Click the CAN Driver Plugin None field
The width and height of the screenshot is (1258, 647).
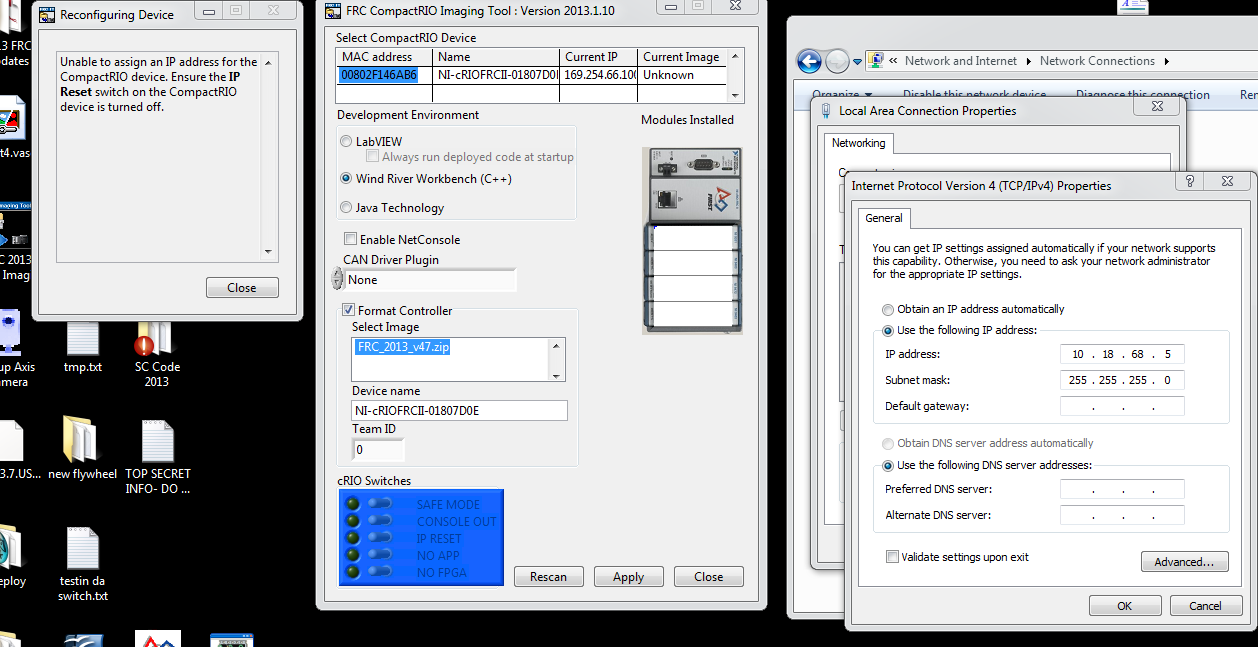430,280
